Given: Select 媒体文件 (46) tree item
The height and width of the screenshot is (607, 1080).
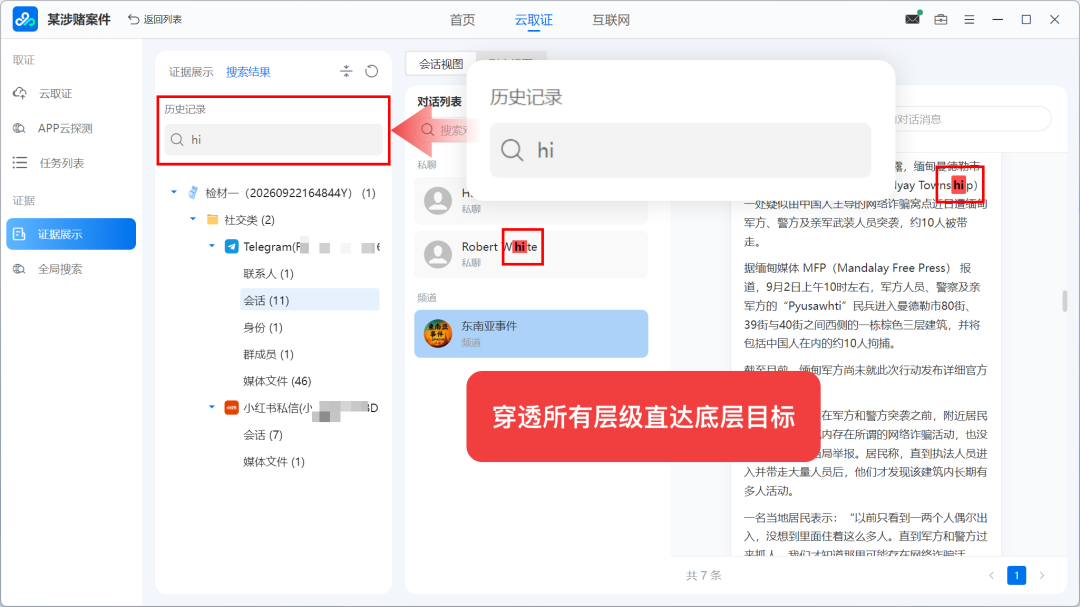Looking at the screenshot, I should (x=277, y=381).
